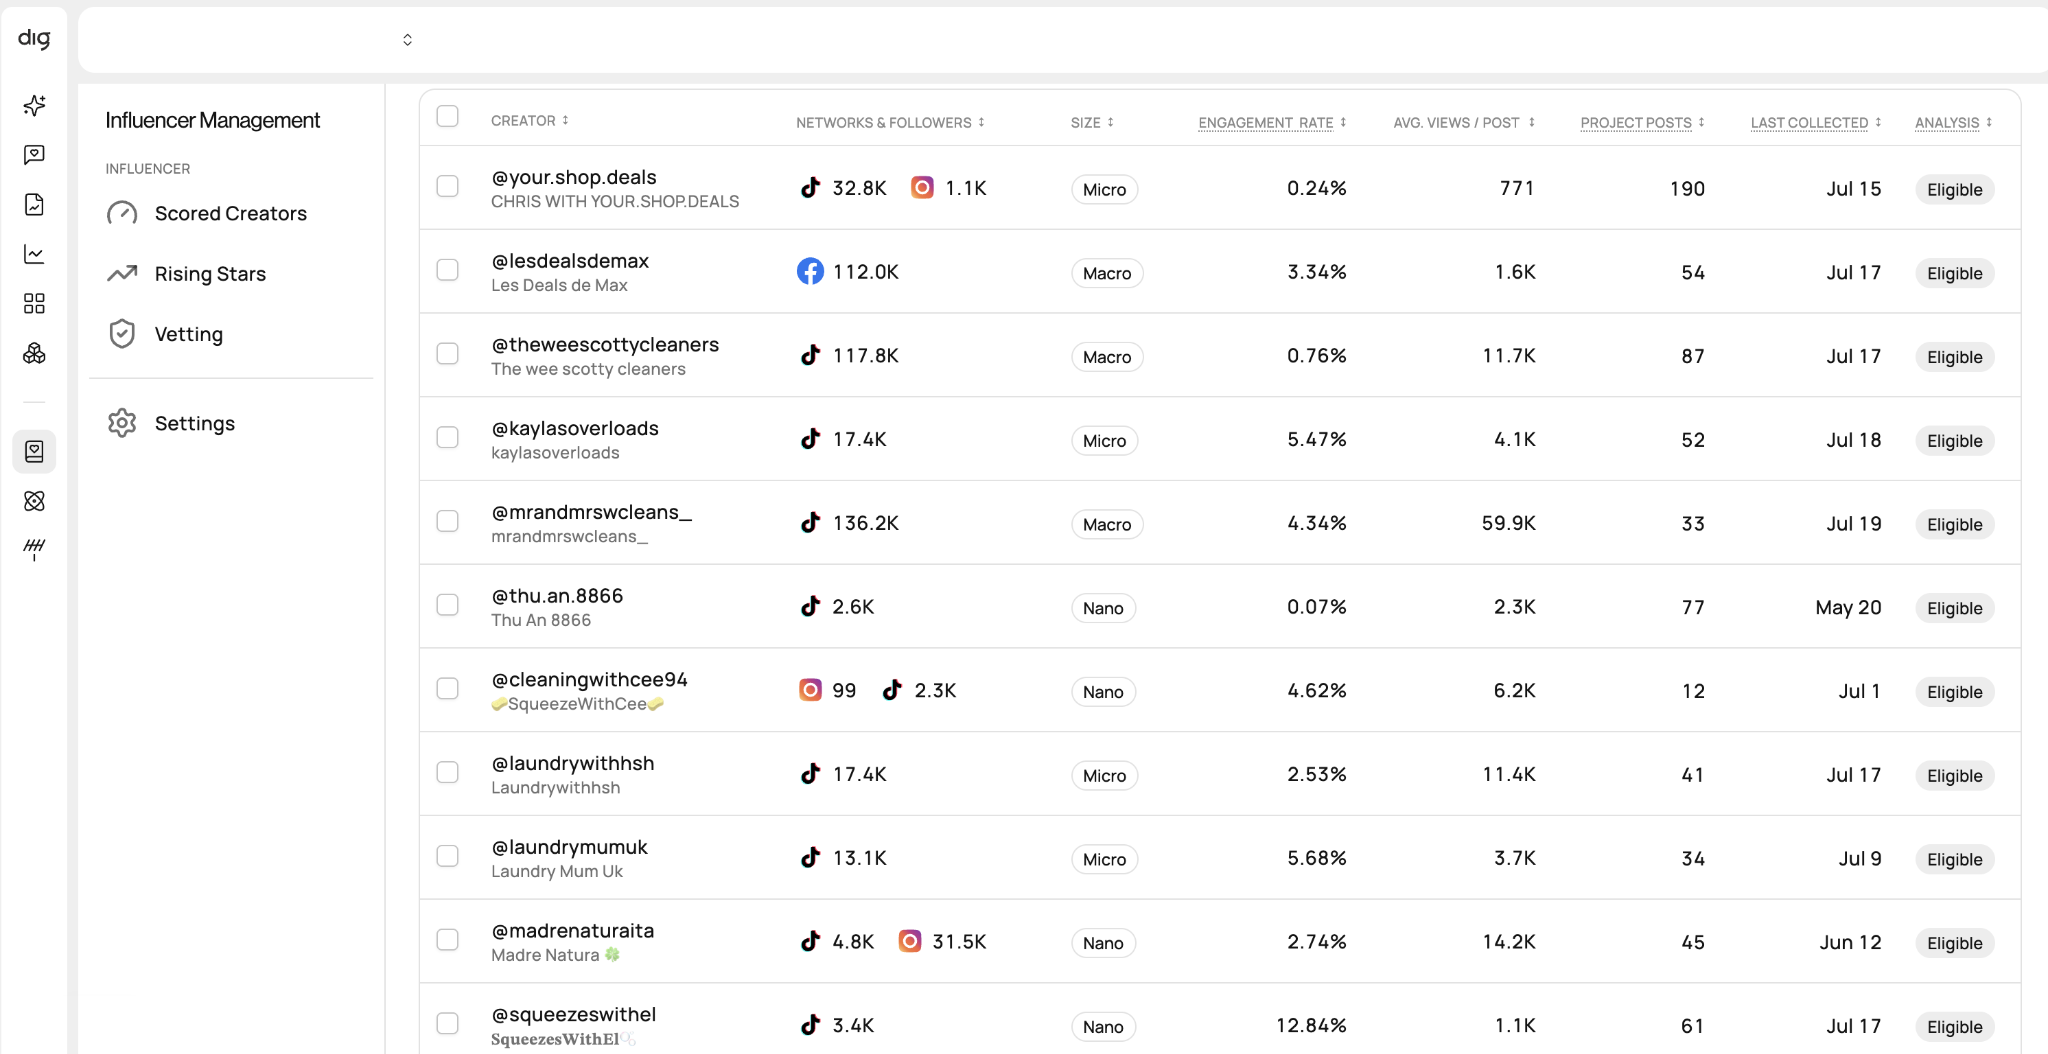Open the sparkle AI icon in sidebar
Image resolution: width=2048 pixels, height=1054 pixels.
coord(34,105)
